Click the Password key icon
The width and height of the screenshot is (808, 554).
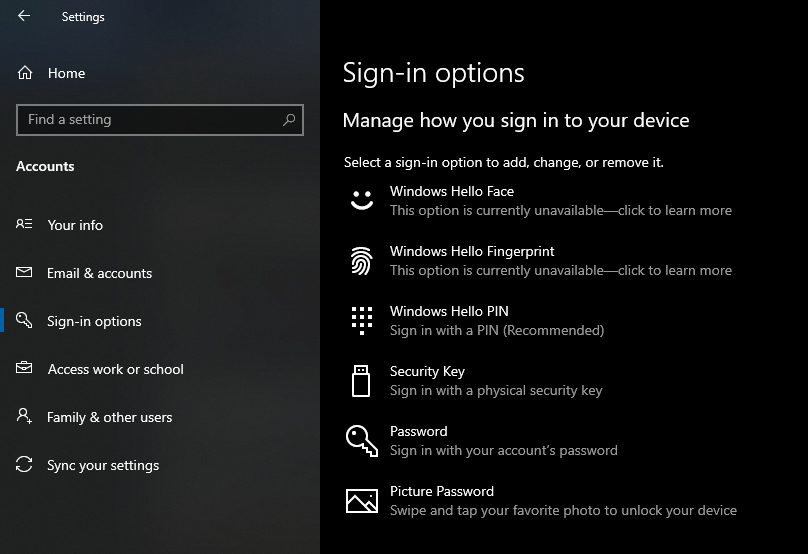(362, 441)
